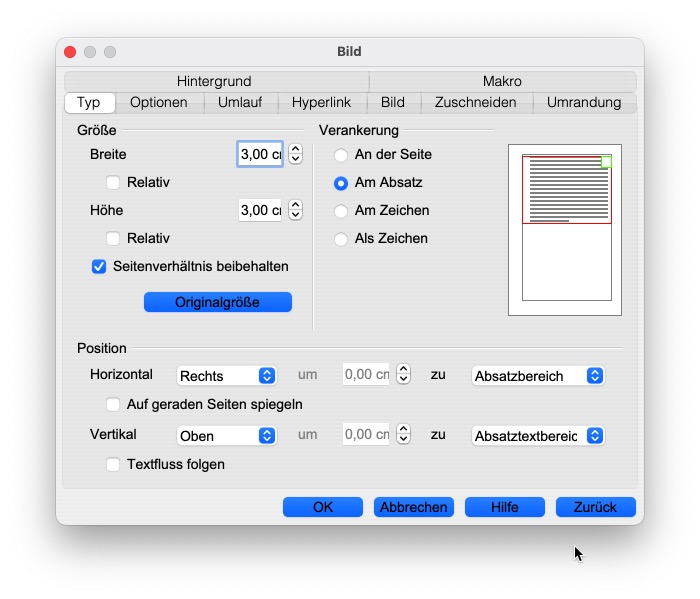Open the Vertikal Oben dropdown
The height and width of the screenshot is (599, 700).
(227, 436)
